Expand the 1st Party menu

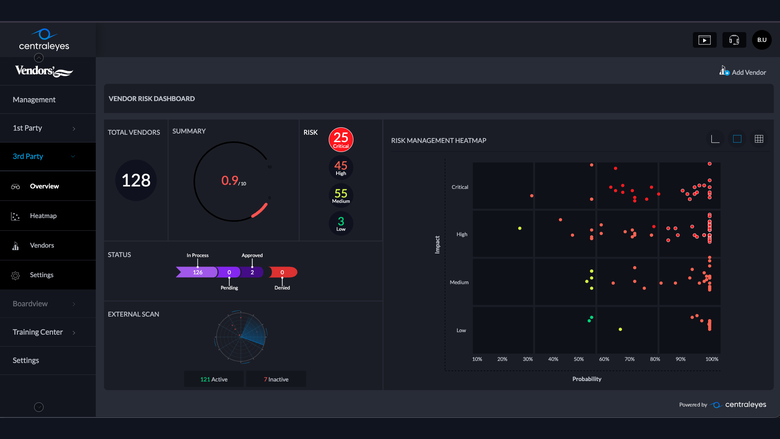[48, 128]
